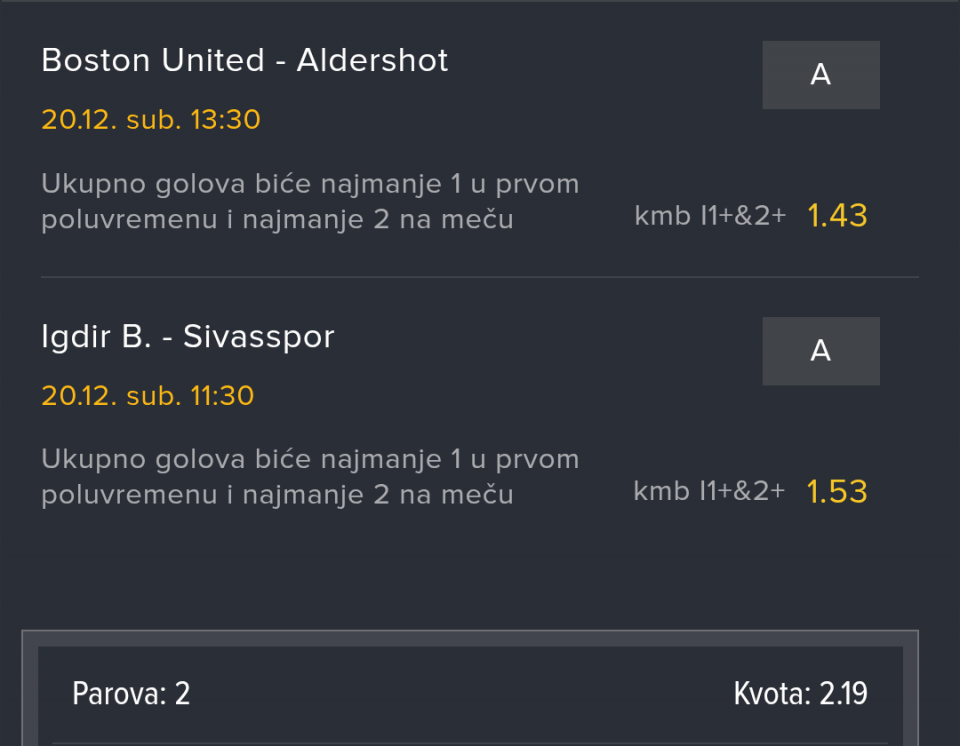Screen dimensions: 960x746
Task: Click the 1.53 odds value
Action: tap(837, 491)
